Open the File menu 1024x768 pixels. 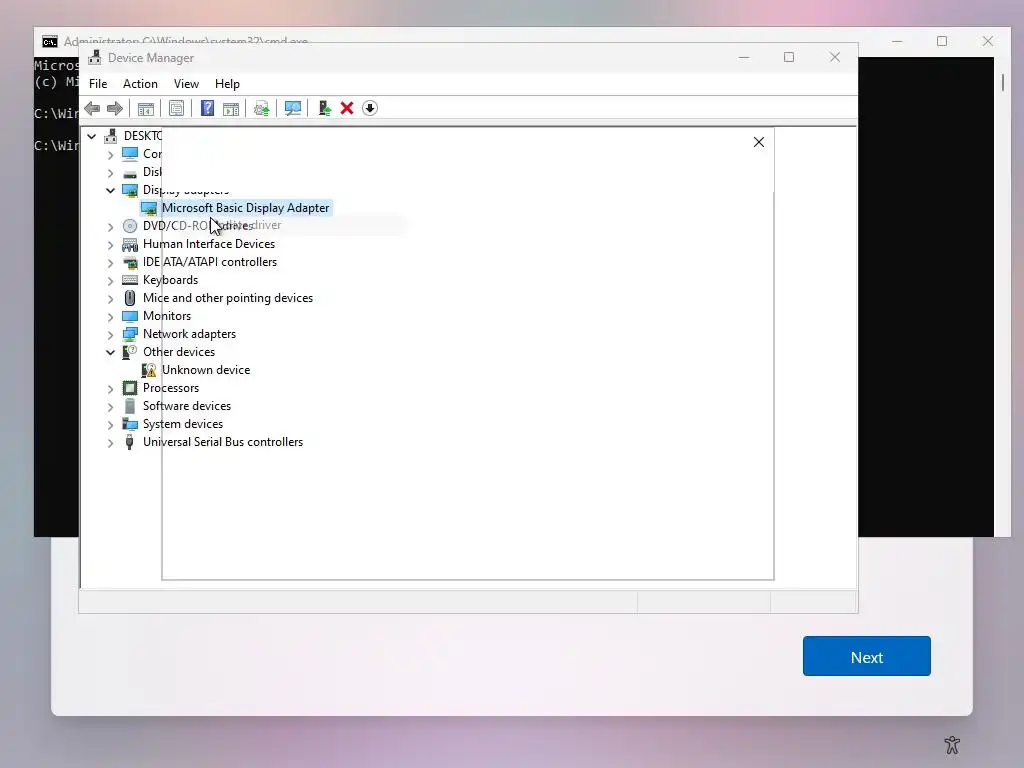pyautogui.click(x=98, y=84)
